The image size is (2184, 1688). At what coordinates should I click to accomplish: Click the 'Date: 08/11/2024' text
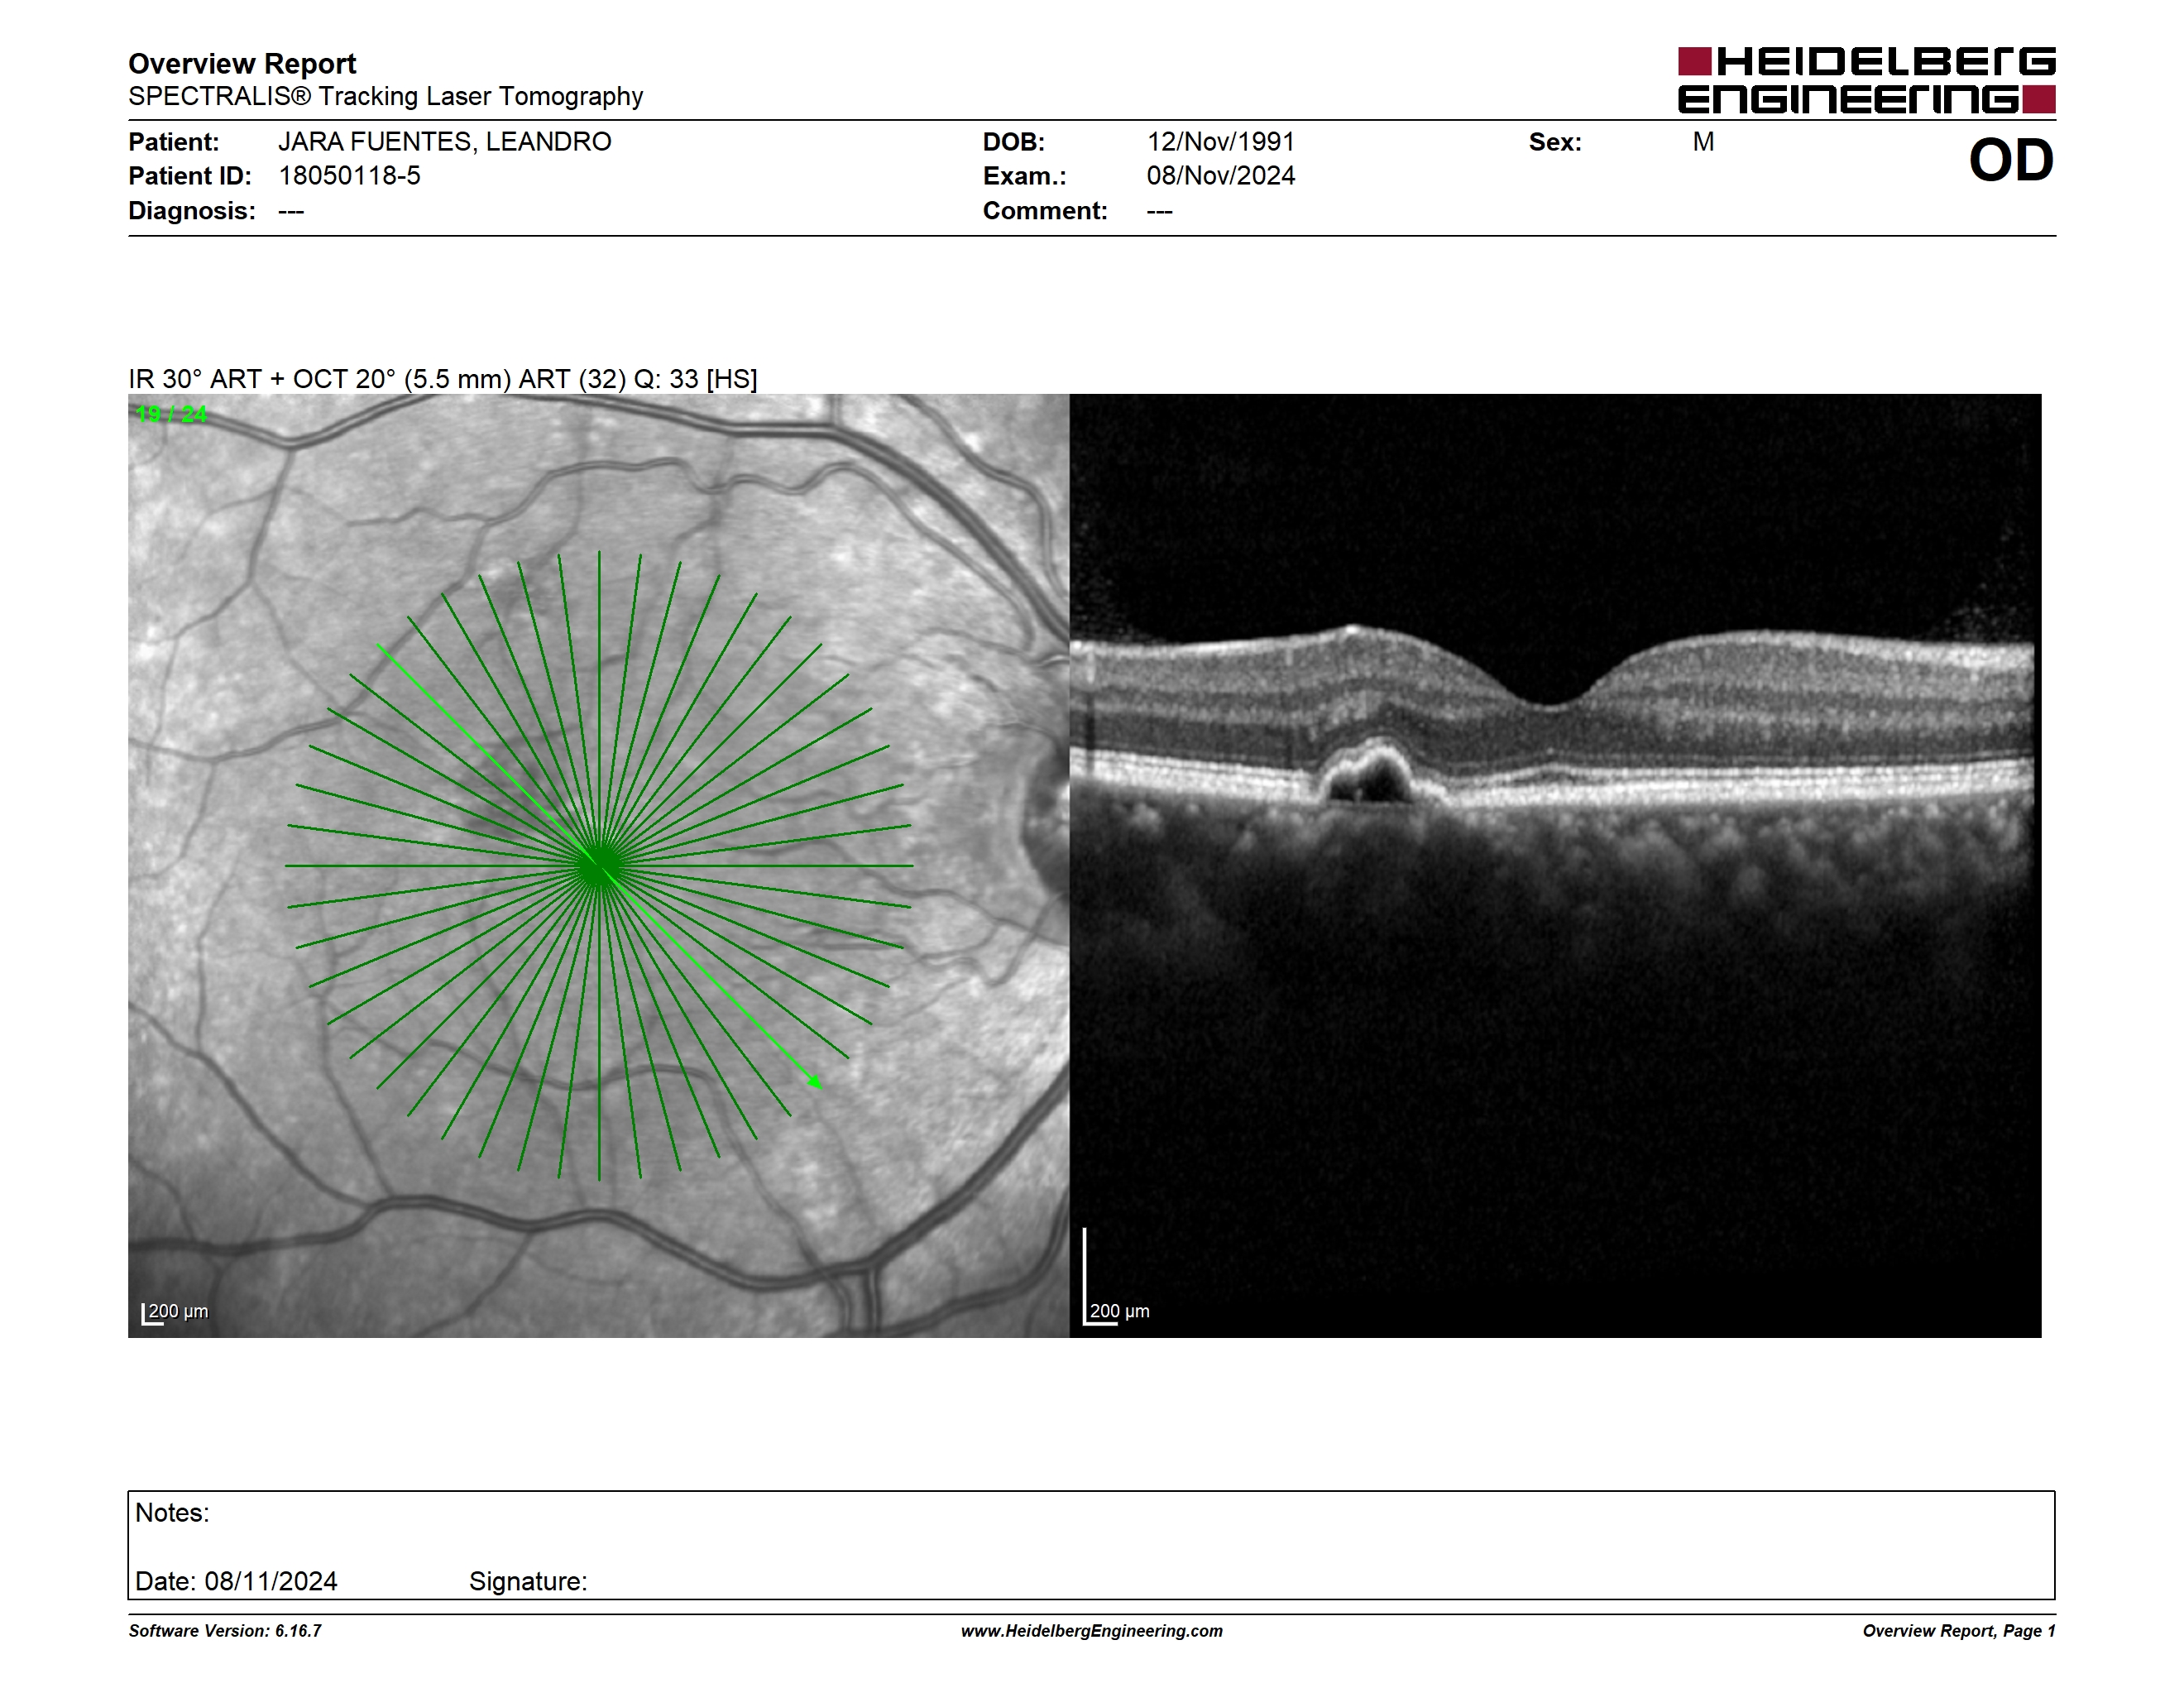[x=236, y=1581]
